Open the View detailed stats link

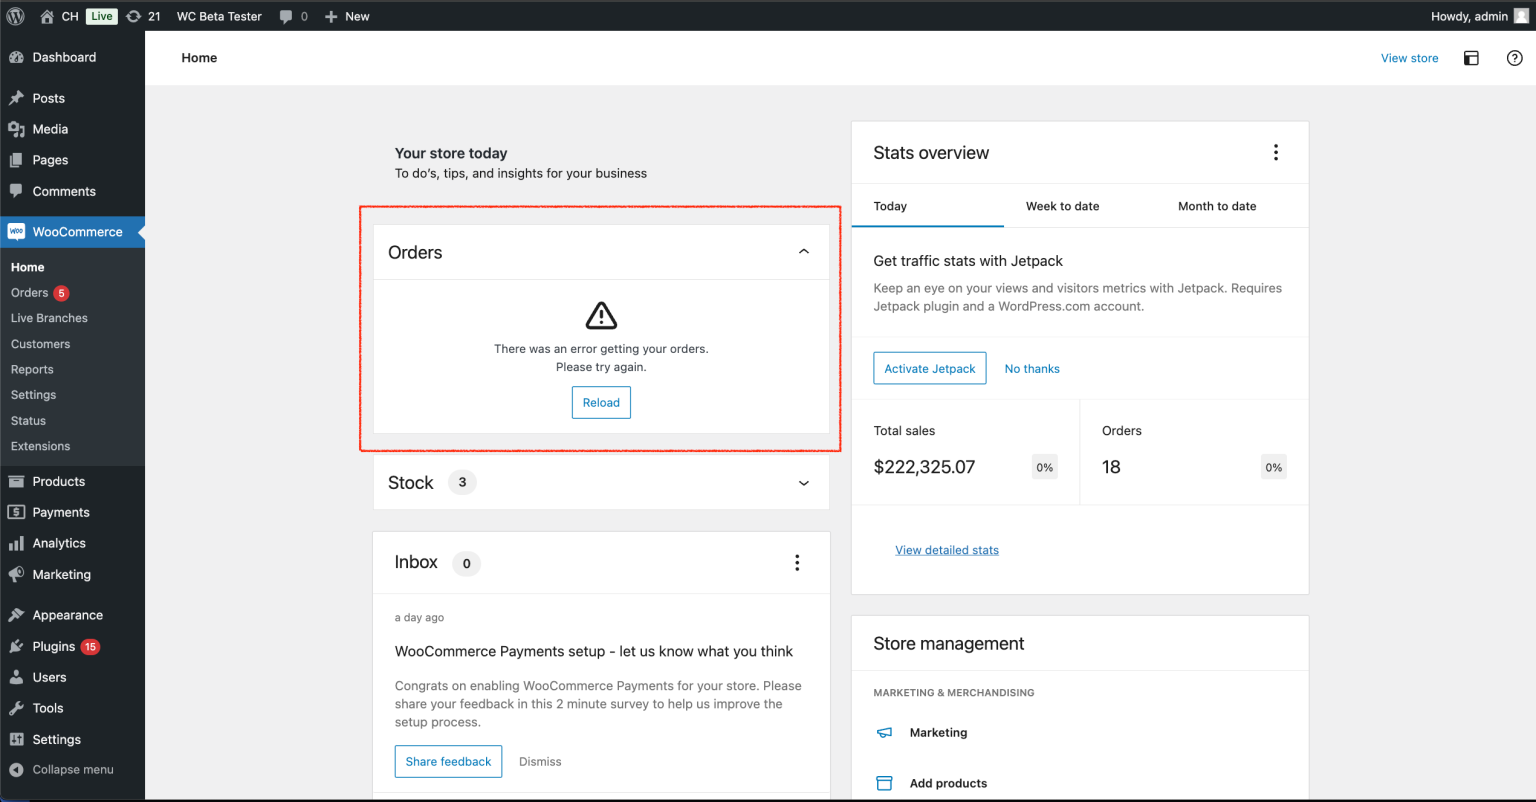click(x=946, y=550)
